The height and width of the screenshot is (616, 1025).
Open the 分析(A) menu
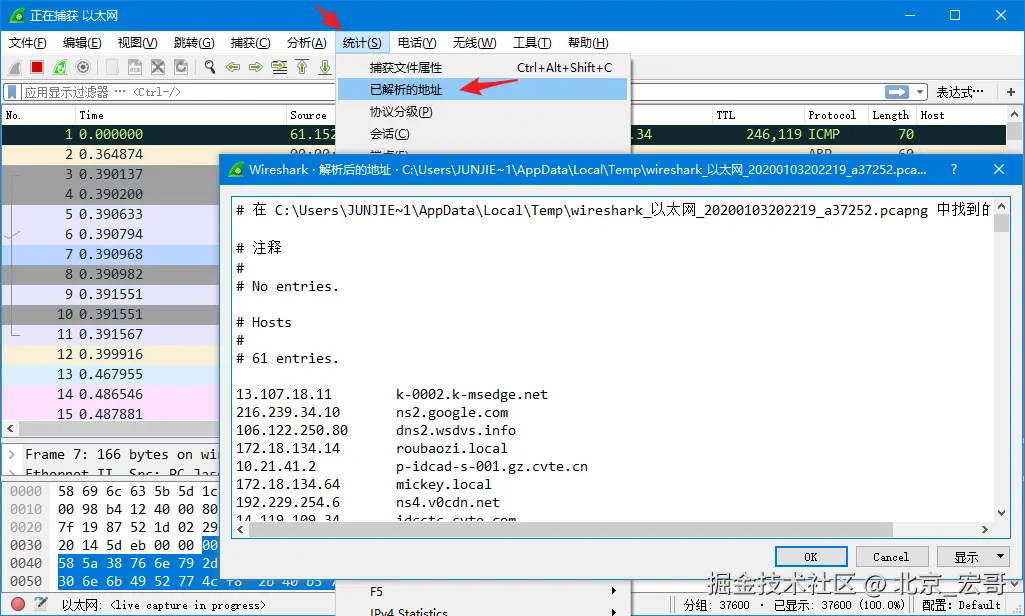(x=307, y=43)
